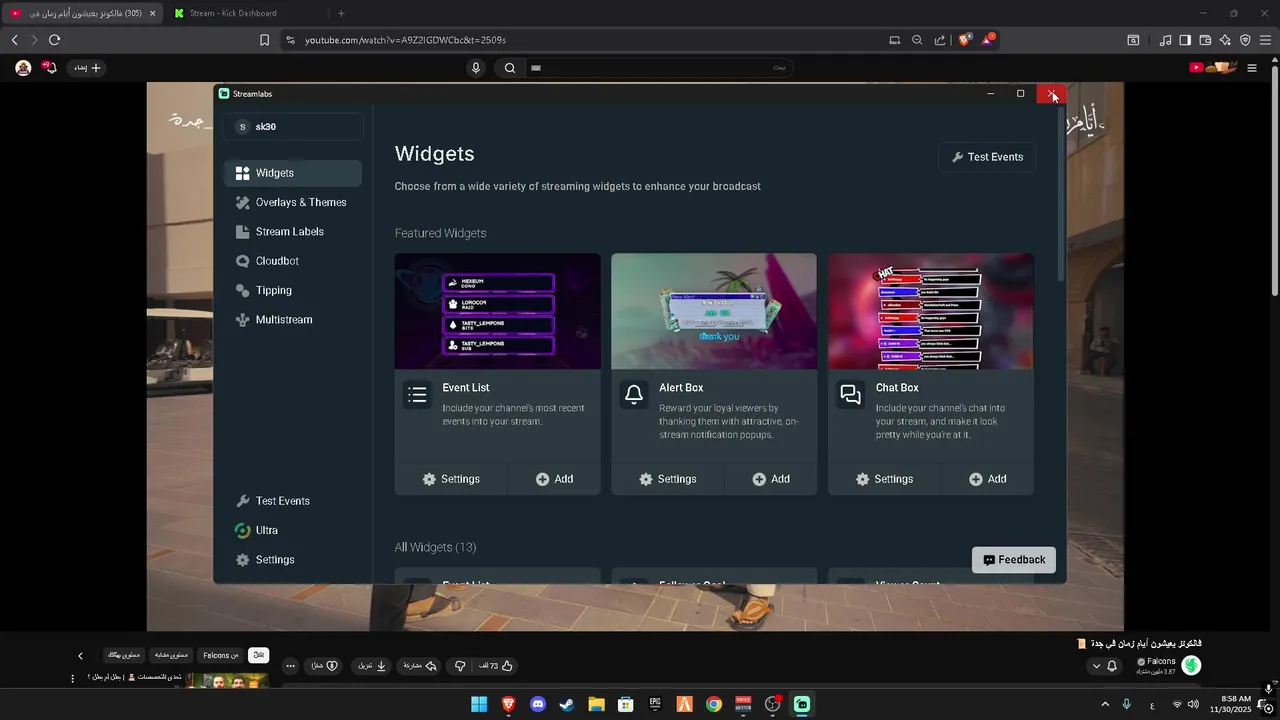
Task: Show hidden system tray icons
Action: click(x=1105, y=704)
